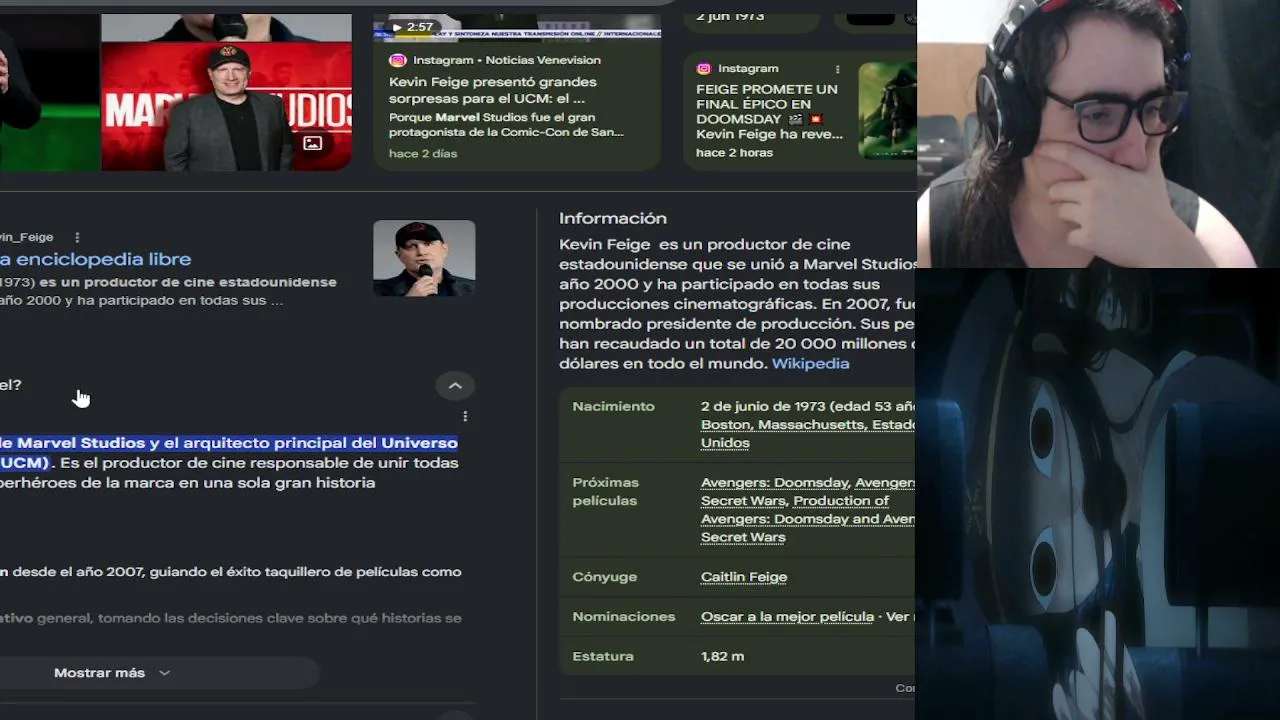The width and height of the screenshot is (1280, 720).
Task: Open the three-dot menu above the highlighted answer
Action: (465, 416)
